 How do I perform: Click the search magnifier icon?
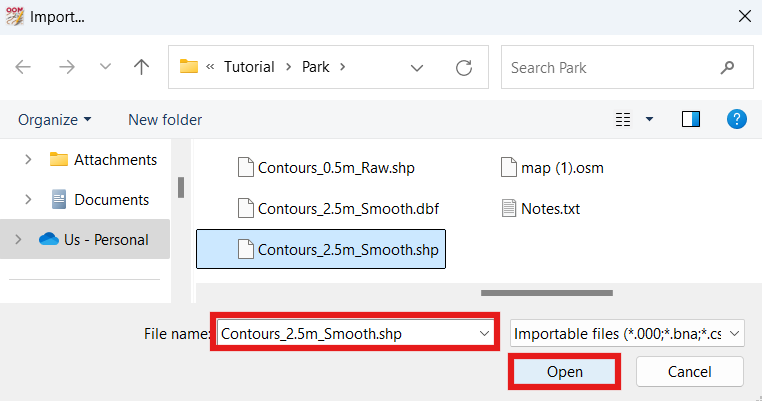pyautogui.click(x=727, y=68)
